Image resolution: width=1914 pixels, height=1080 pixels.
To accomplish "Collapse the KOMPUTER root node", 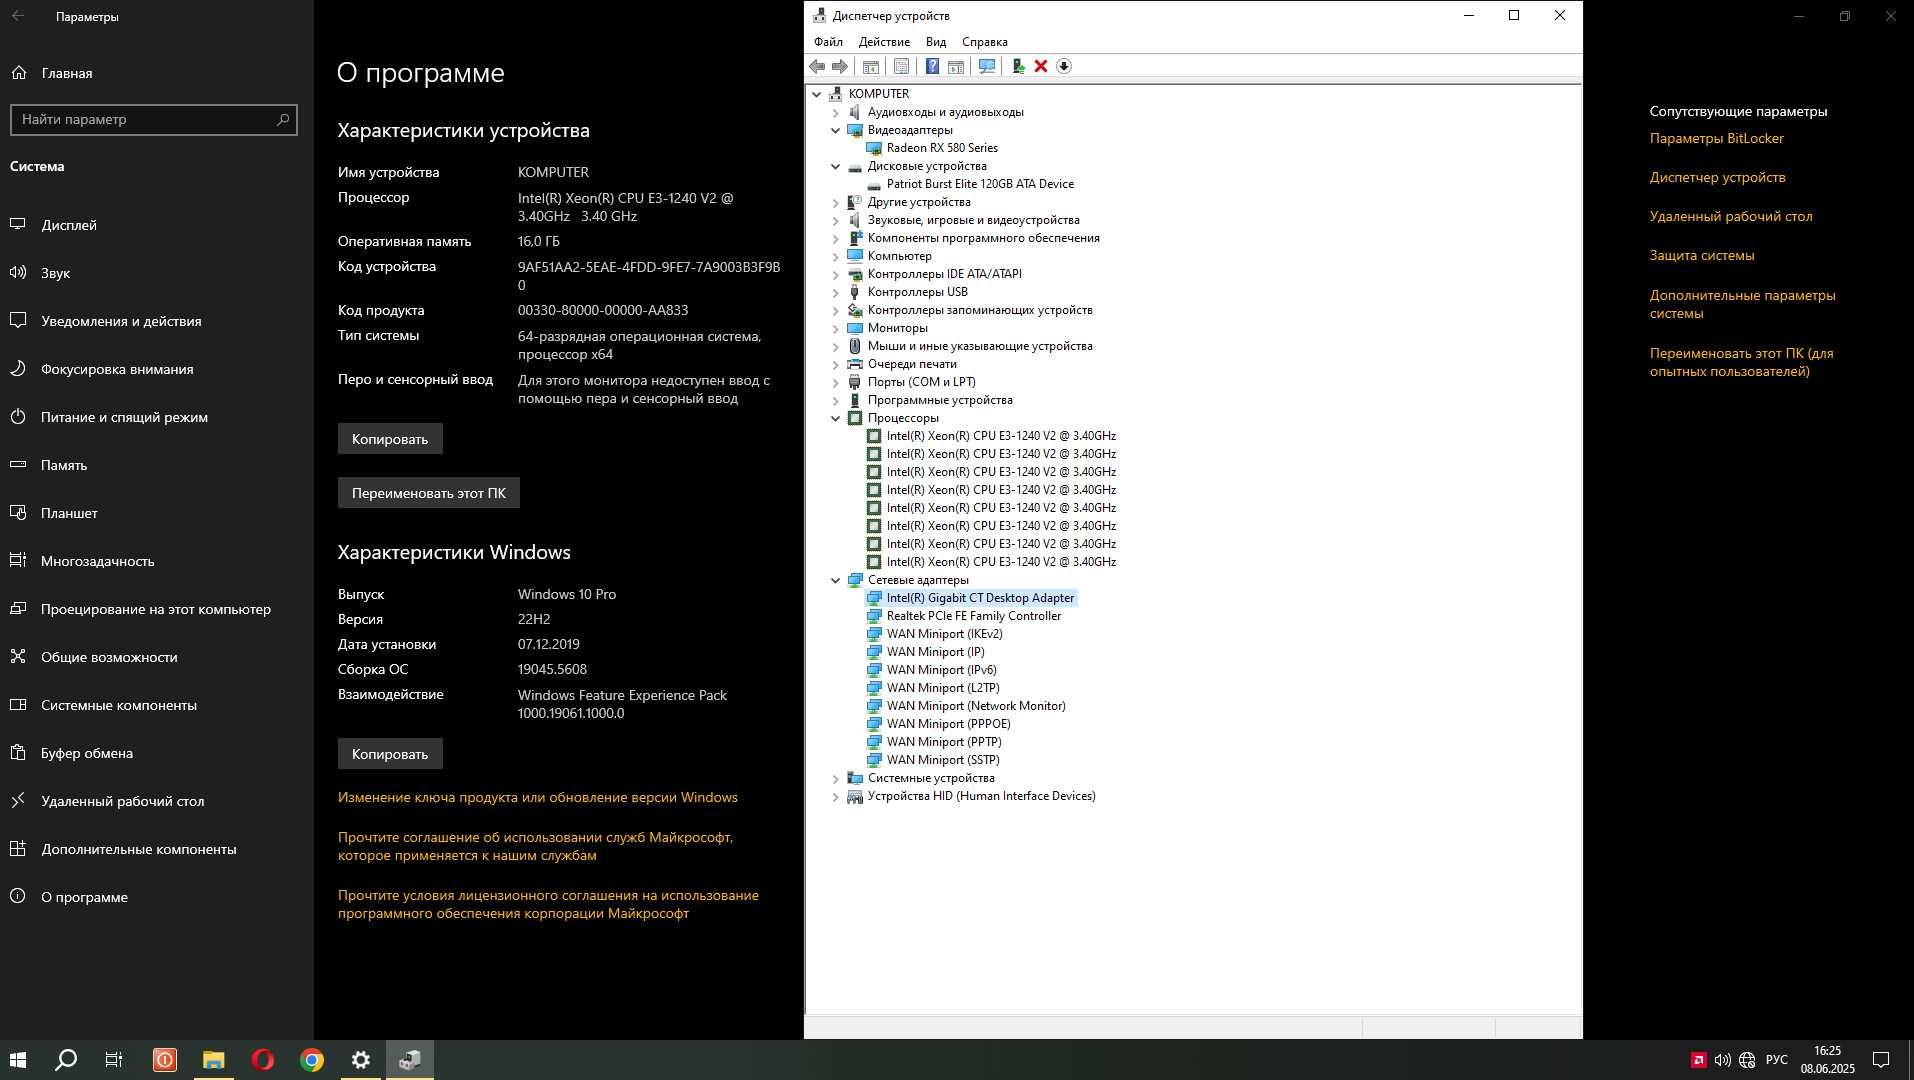I will pos(817,94).
